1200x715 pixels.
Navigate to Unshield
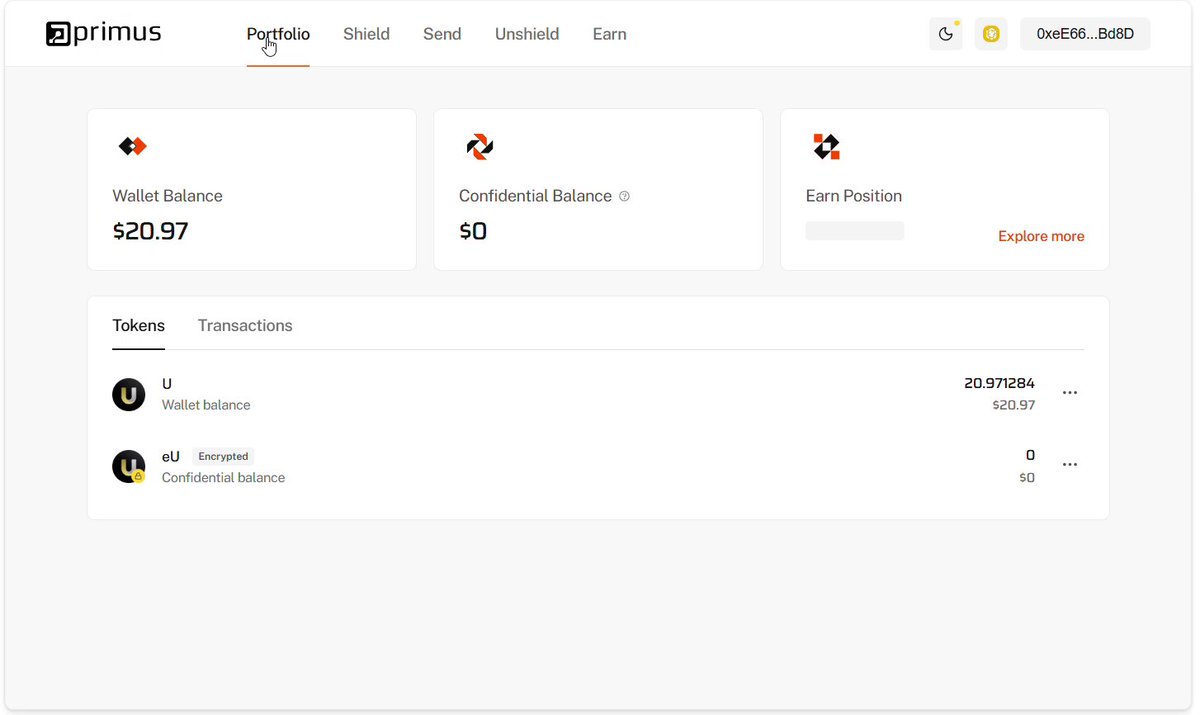[x=527, y=34]
